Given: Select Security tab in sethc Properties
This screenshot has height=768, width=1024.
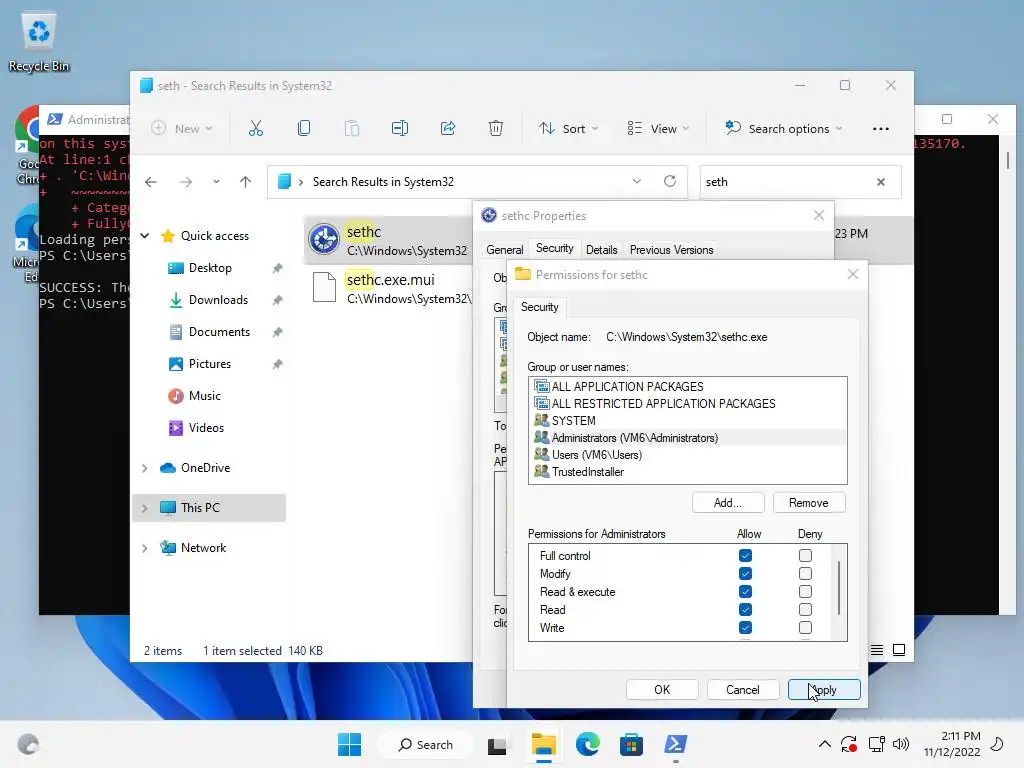Looking at the screenshot, I should [554, 248].
